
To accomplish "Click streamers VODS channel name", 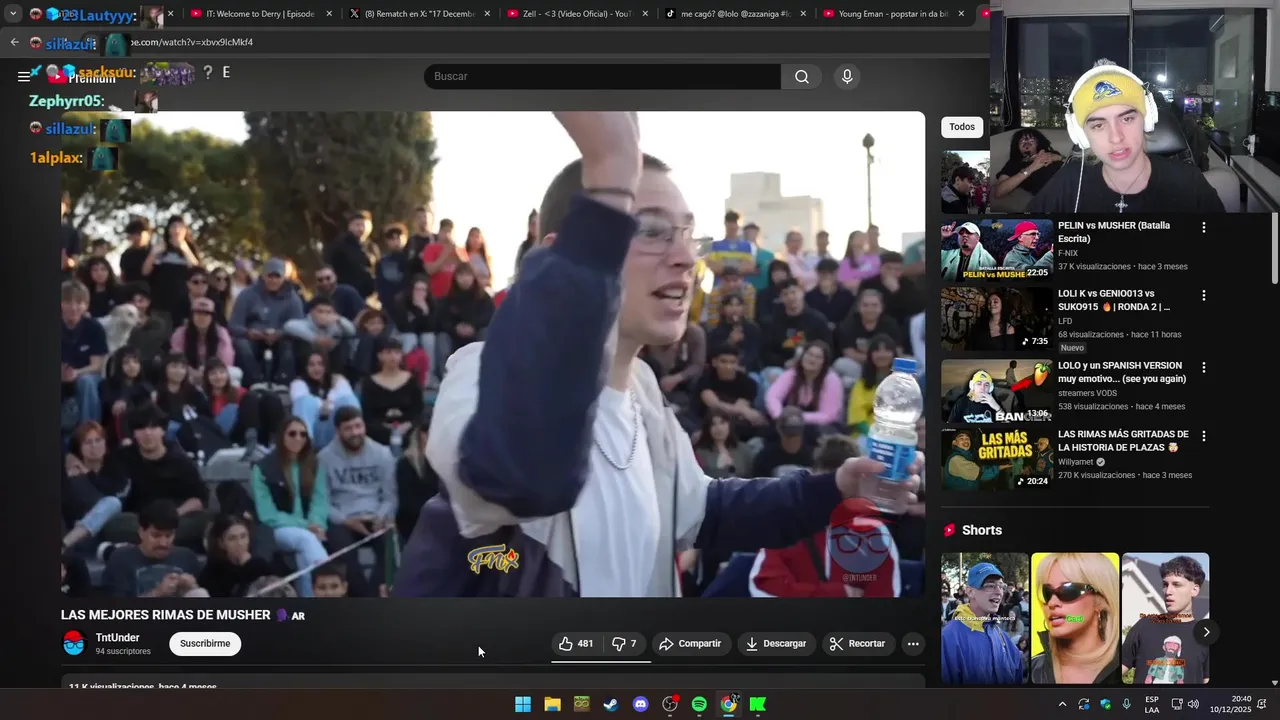I will [x=1086, y=393].
